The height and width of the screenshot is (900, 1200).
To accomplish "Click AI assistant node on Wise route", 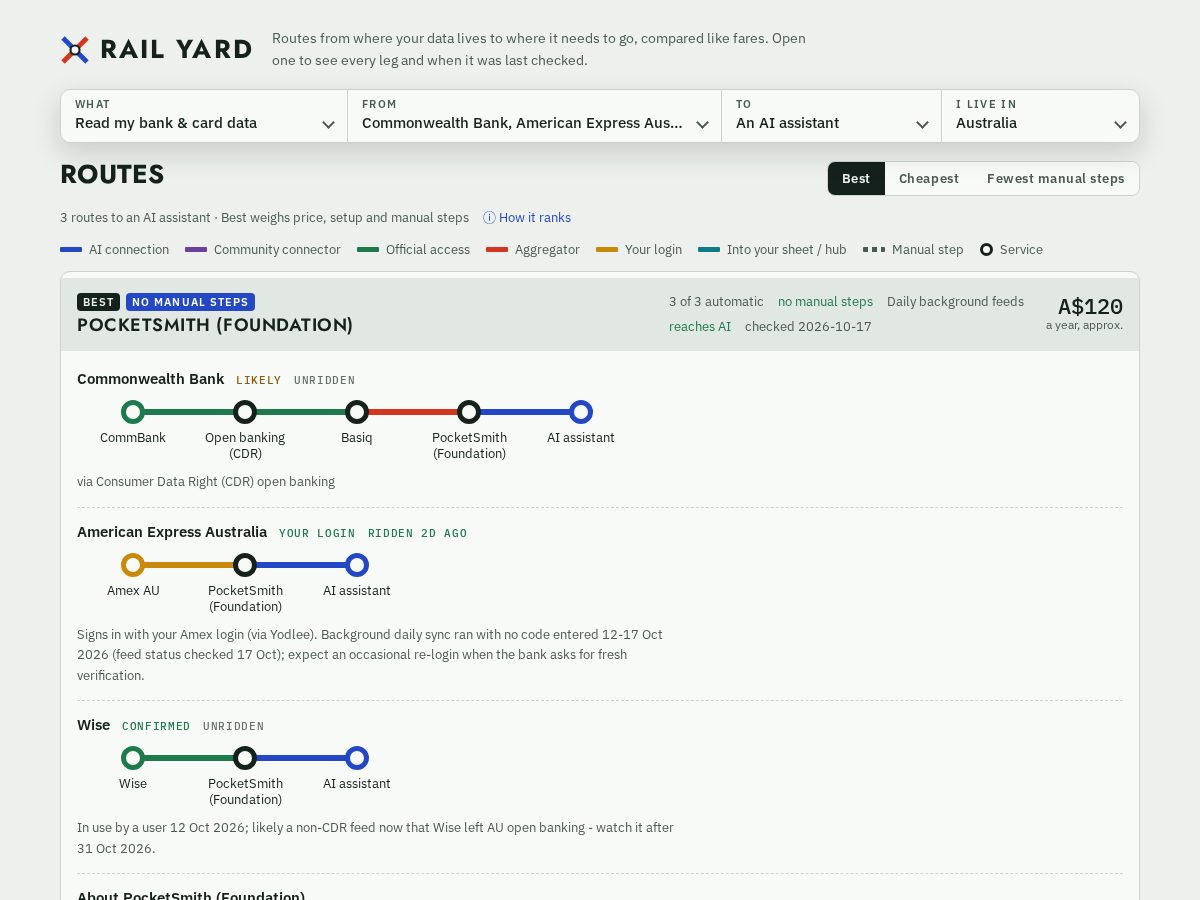I will [x=357, y=758].
